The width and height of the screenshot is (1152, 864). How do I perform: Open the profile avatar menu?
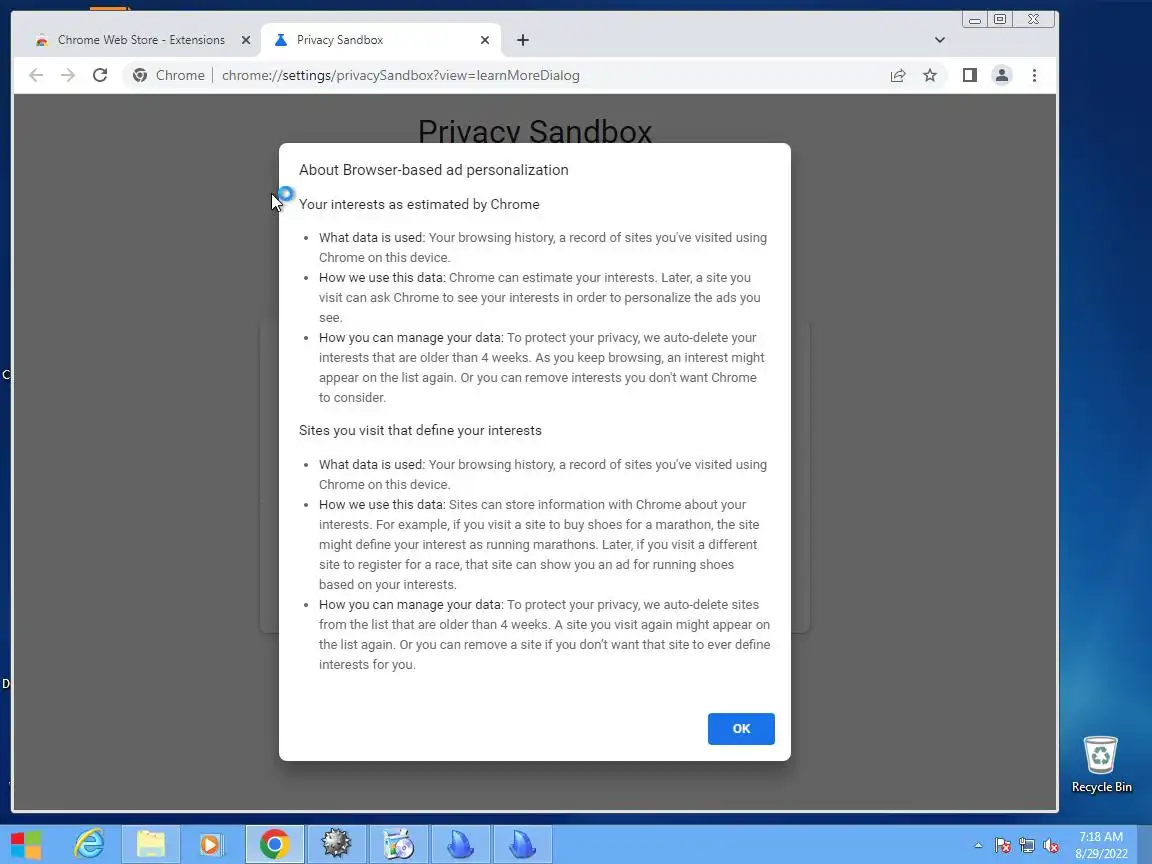[1001, 75]
